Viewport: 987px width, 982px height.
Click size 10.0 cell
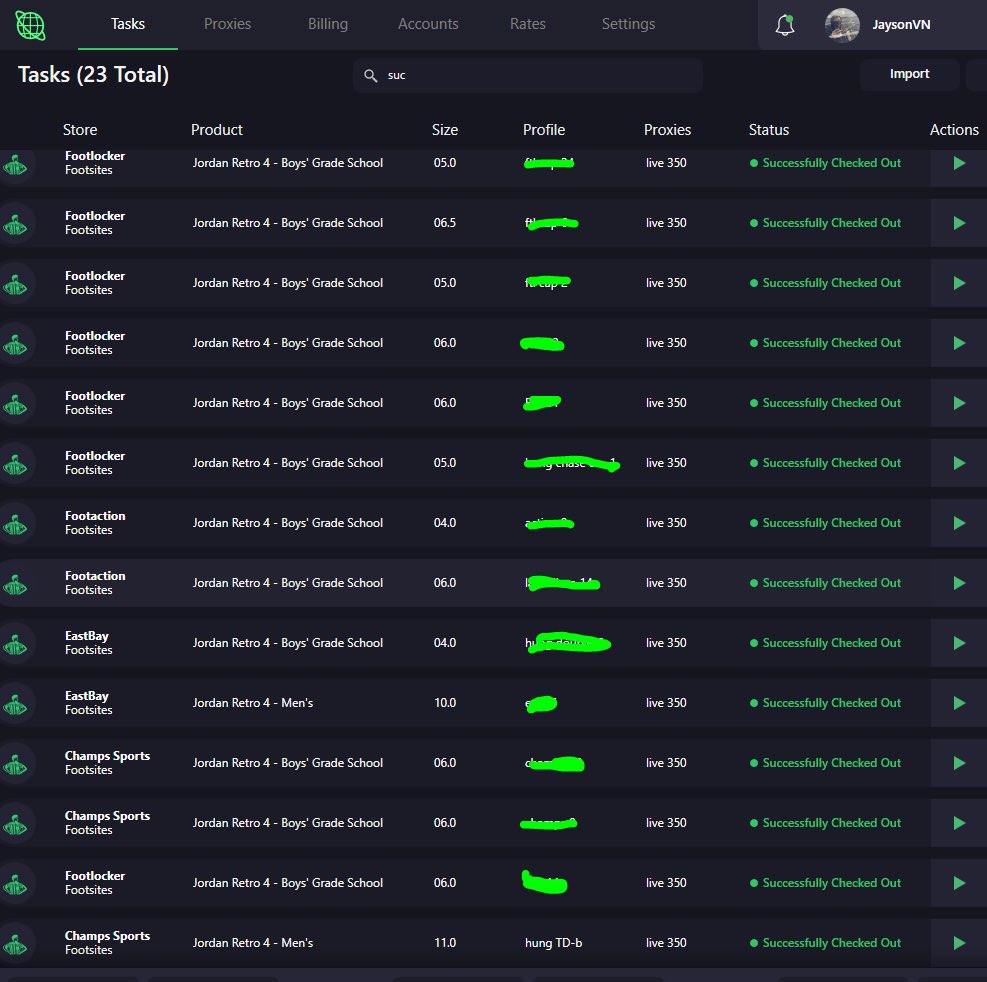tap(445, 703)
